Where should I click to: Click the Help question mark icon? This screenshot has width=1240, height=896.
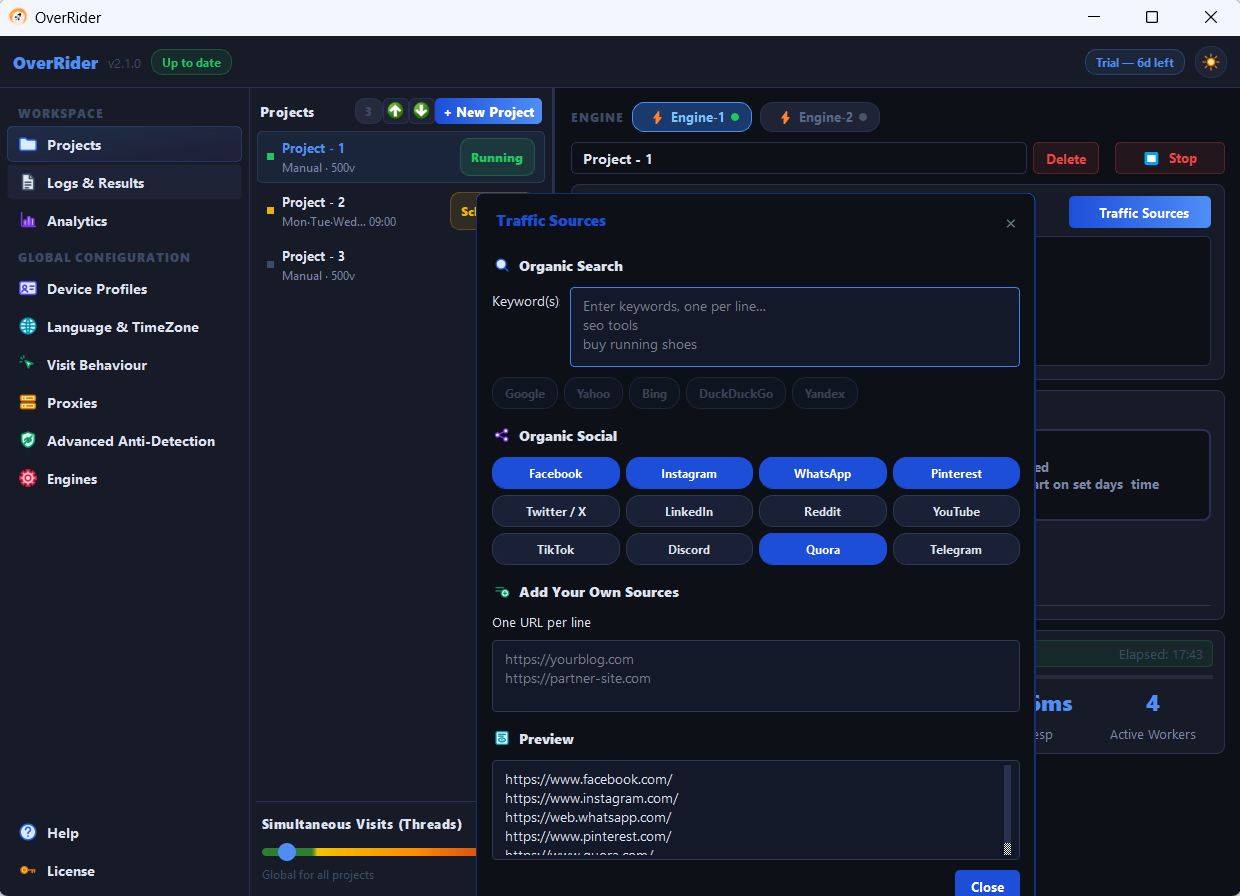(28, 833)
